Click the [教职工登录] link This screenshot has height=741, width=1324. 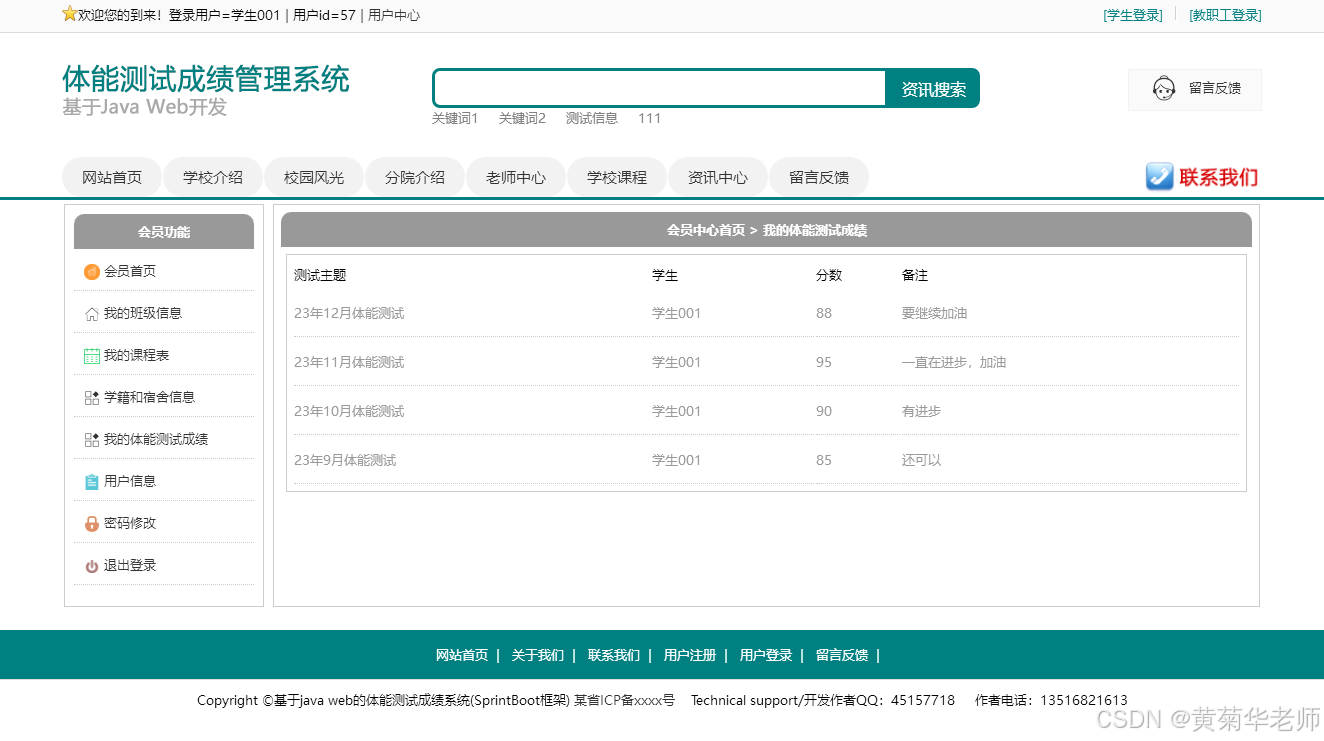click(1225, 15)
